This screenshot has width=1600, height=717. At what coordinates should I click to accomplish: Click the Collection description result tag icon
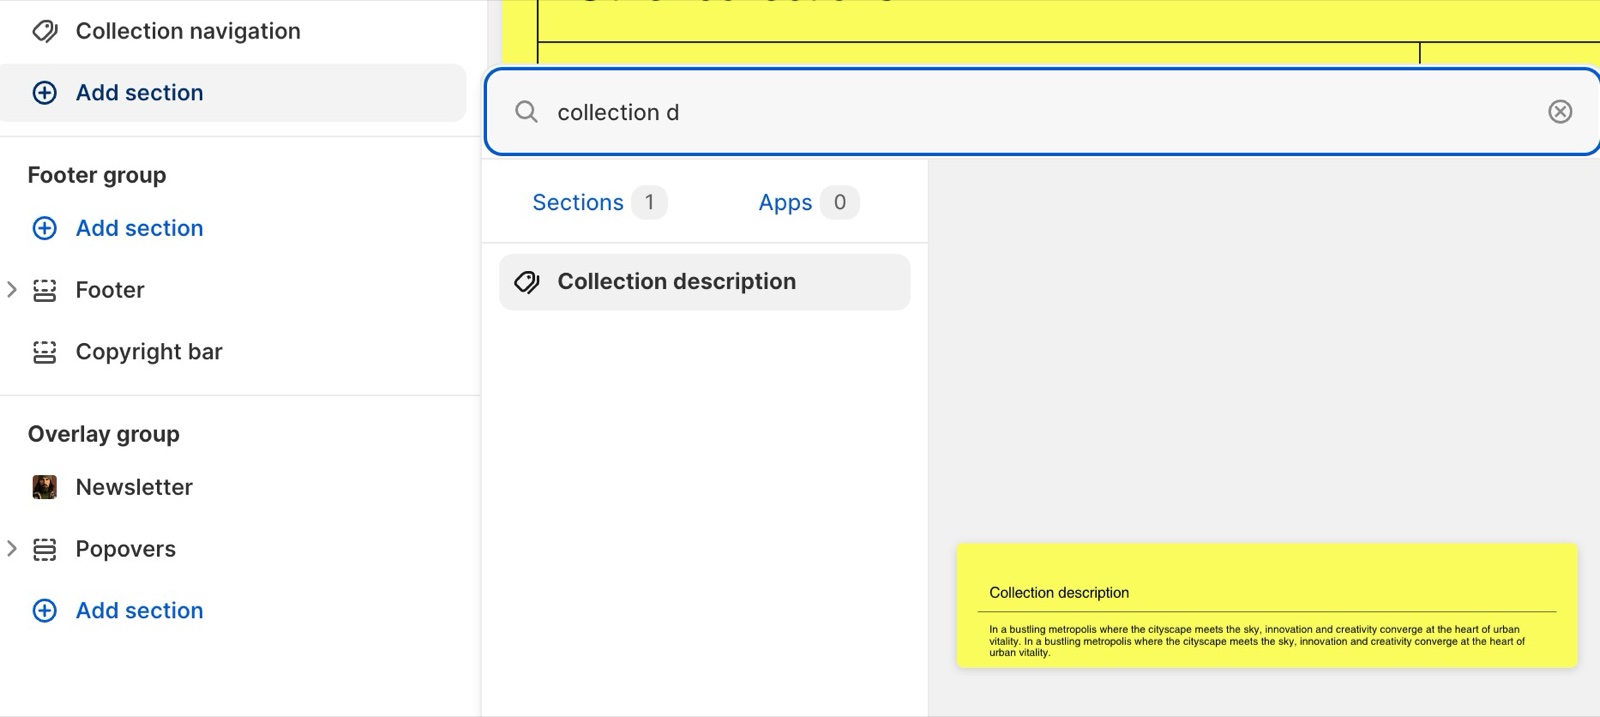click(527, 282)
